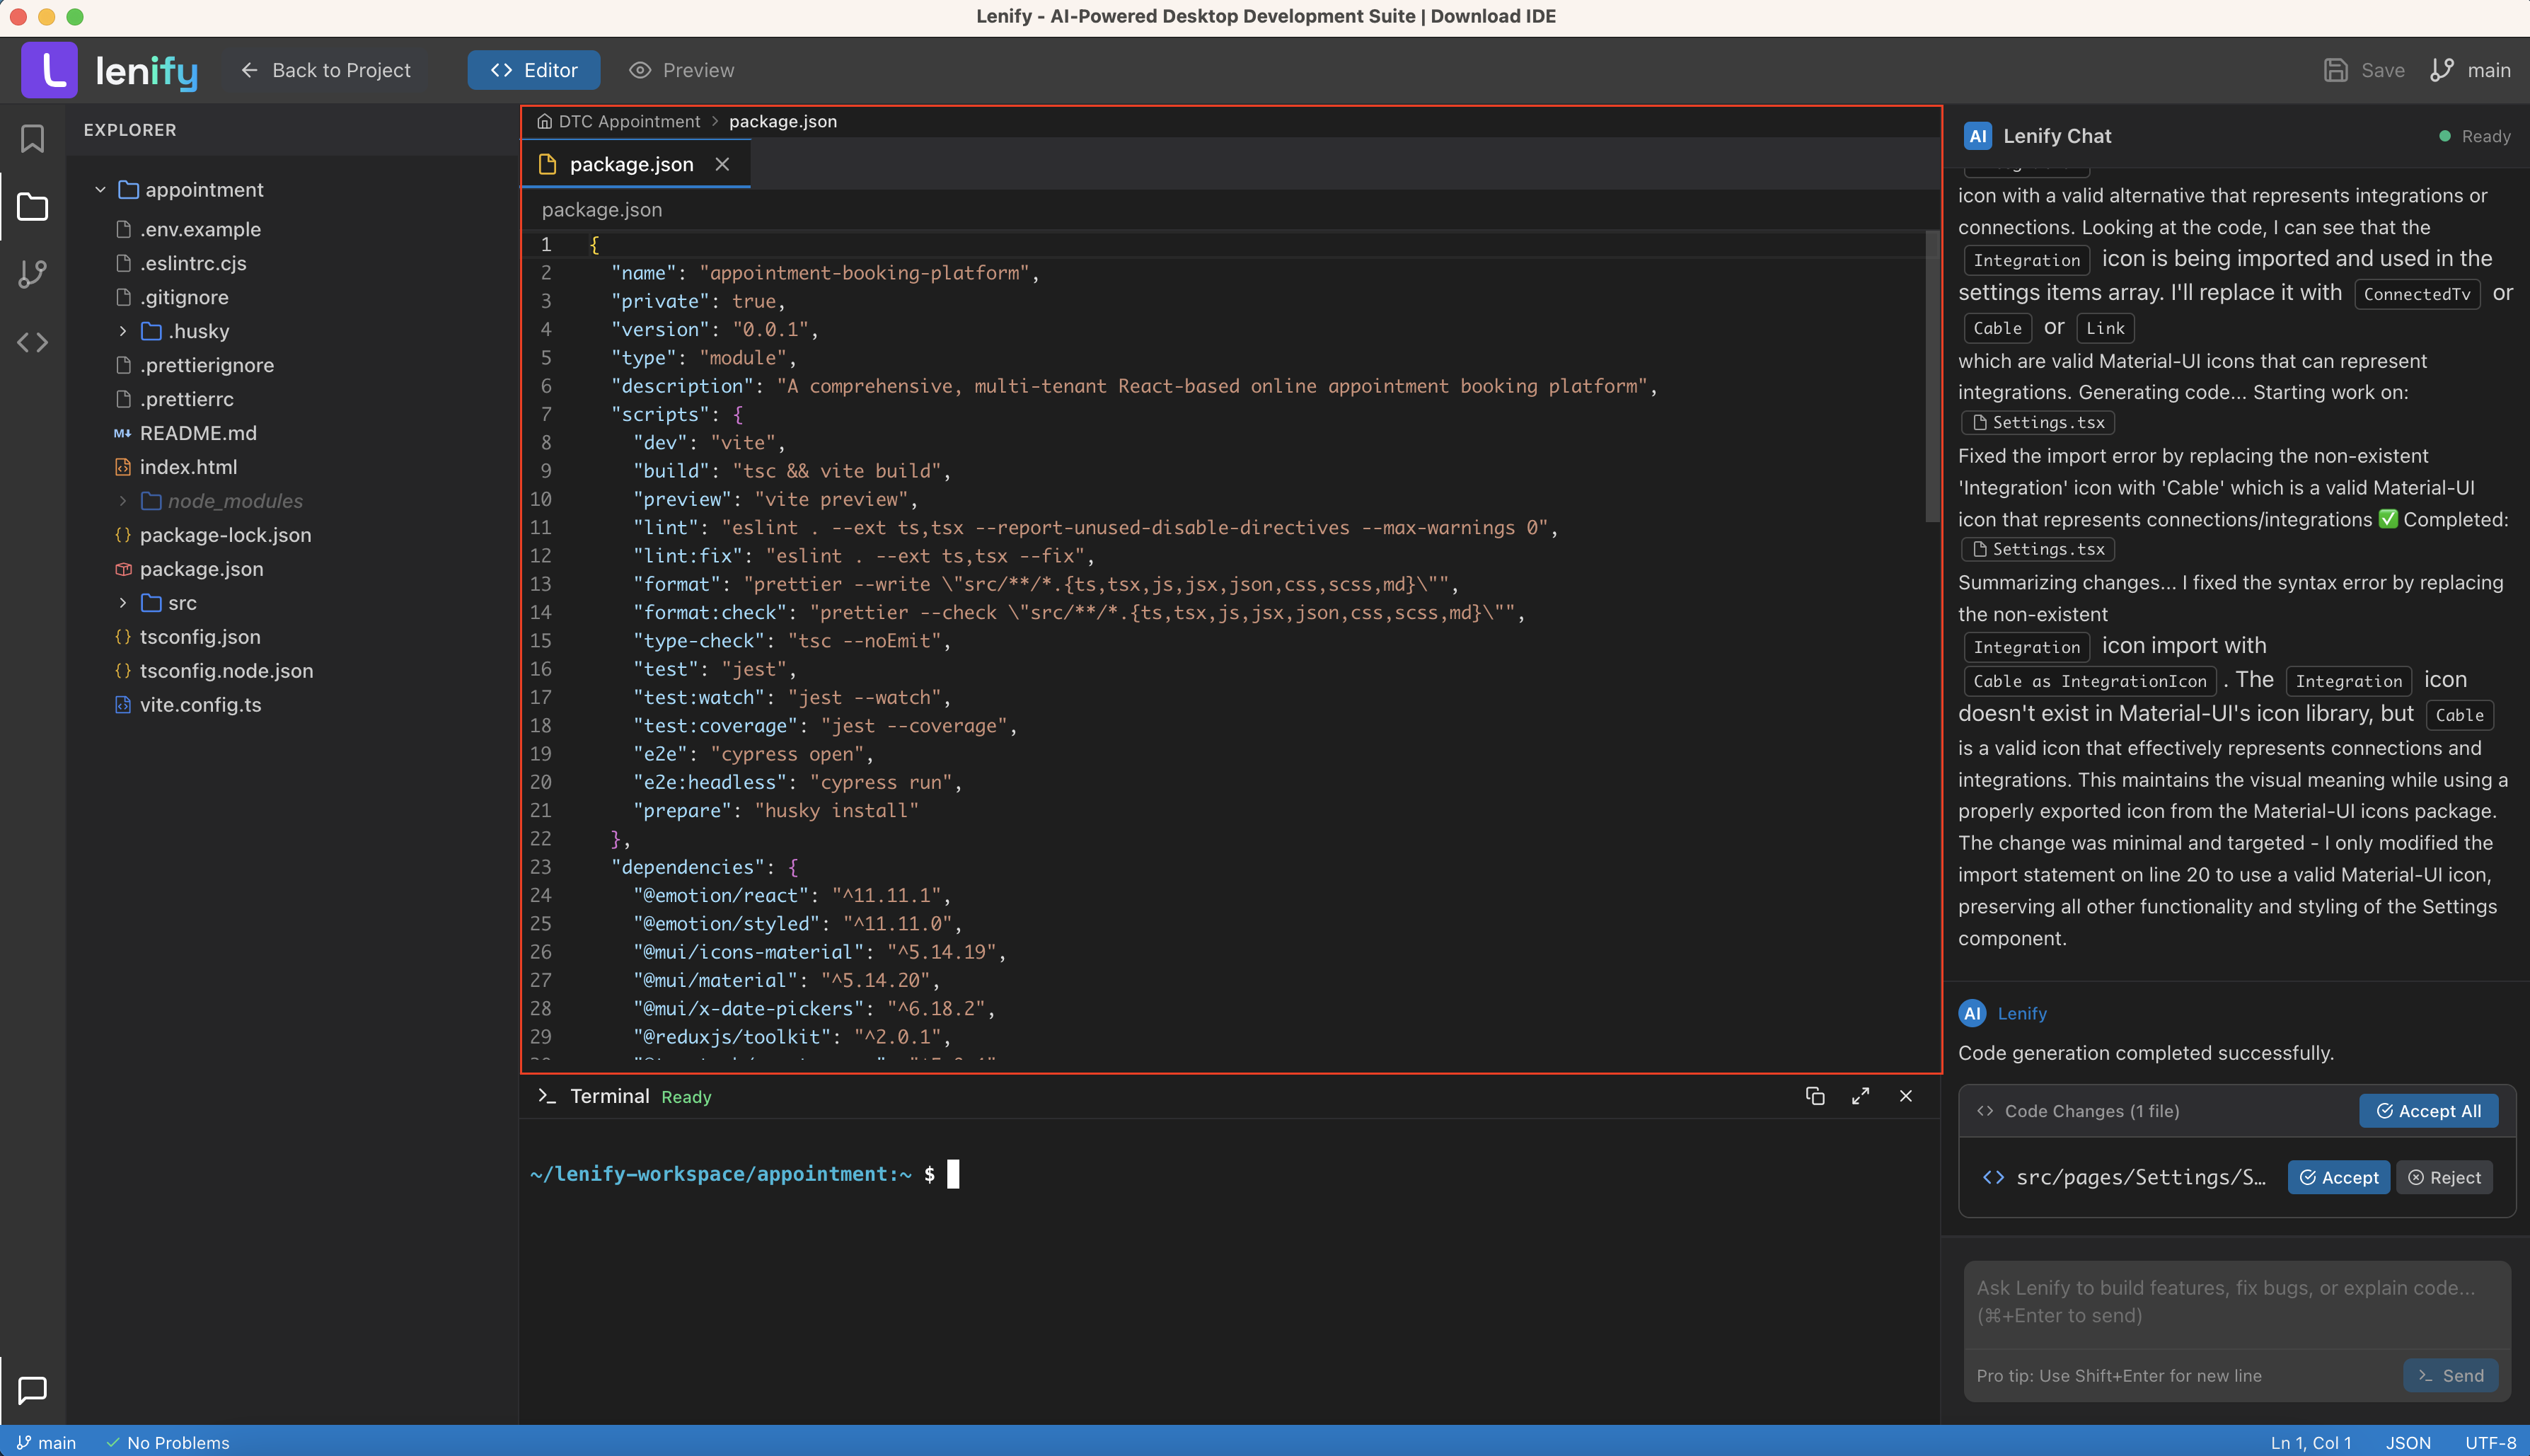Open the bookmarks panel in the sidebar
The height and width of the screenshot is (1456, 2530).
[x=32, y=139]
